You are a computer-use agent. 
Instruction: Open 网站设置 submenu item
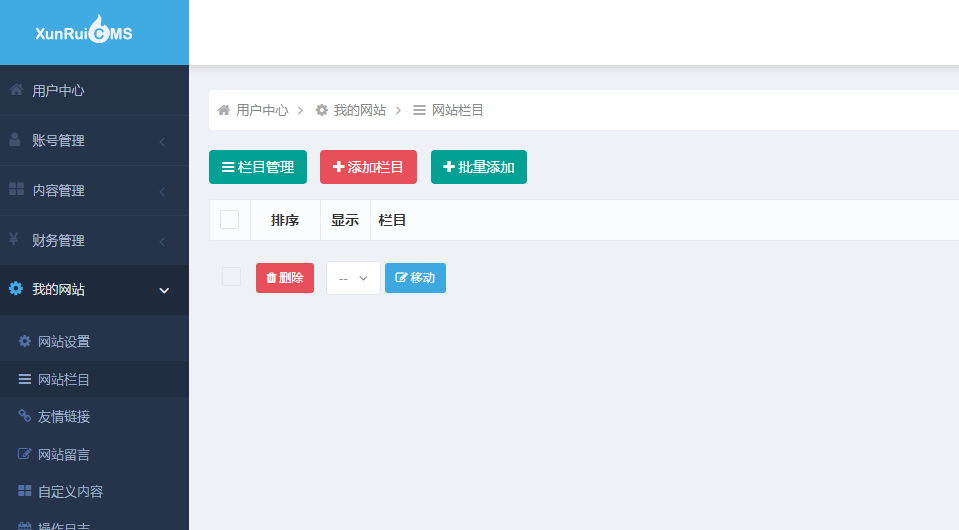pyautogui.click(x=94, y=341)
